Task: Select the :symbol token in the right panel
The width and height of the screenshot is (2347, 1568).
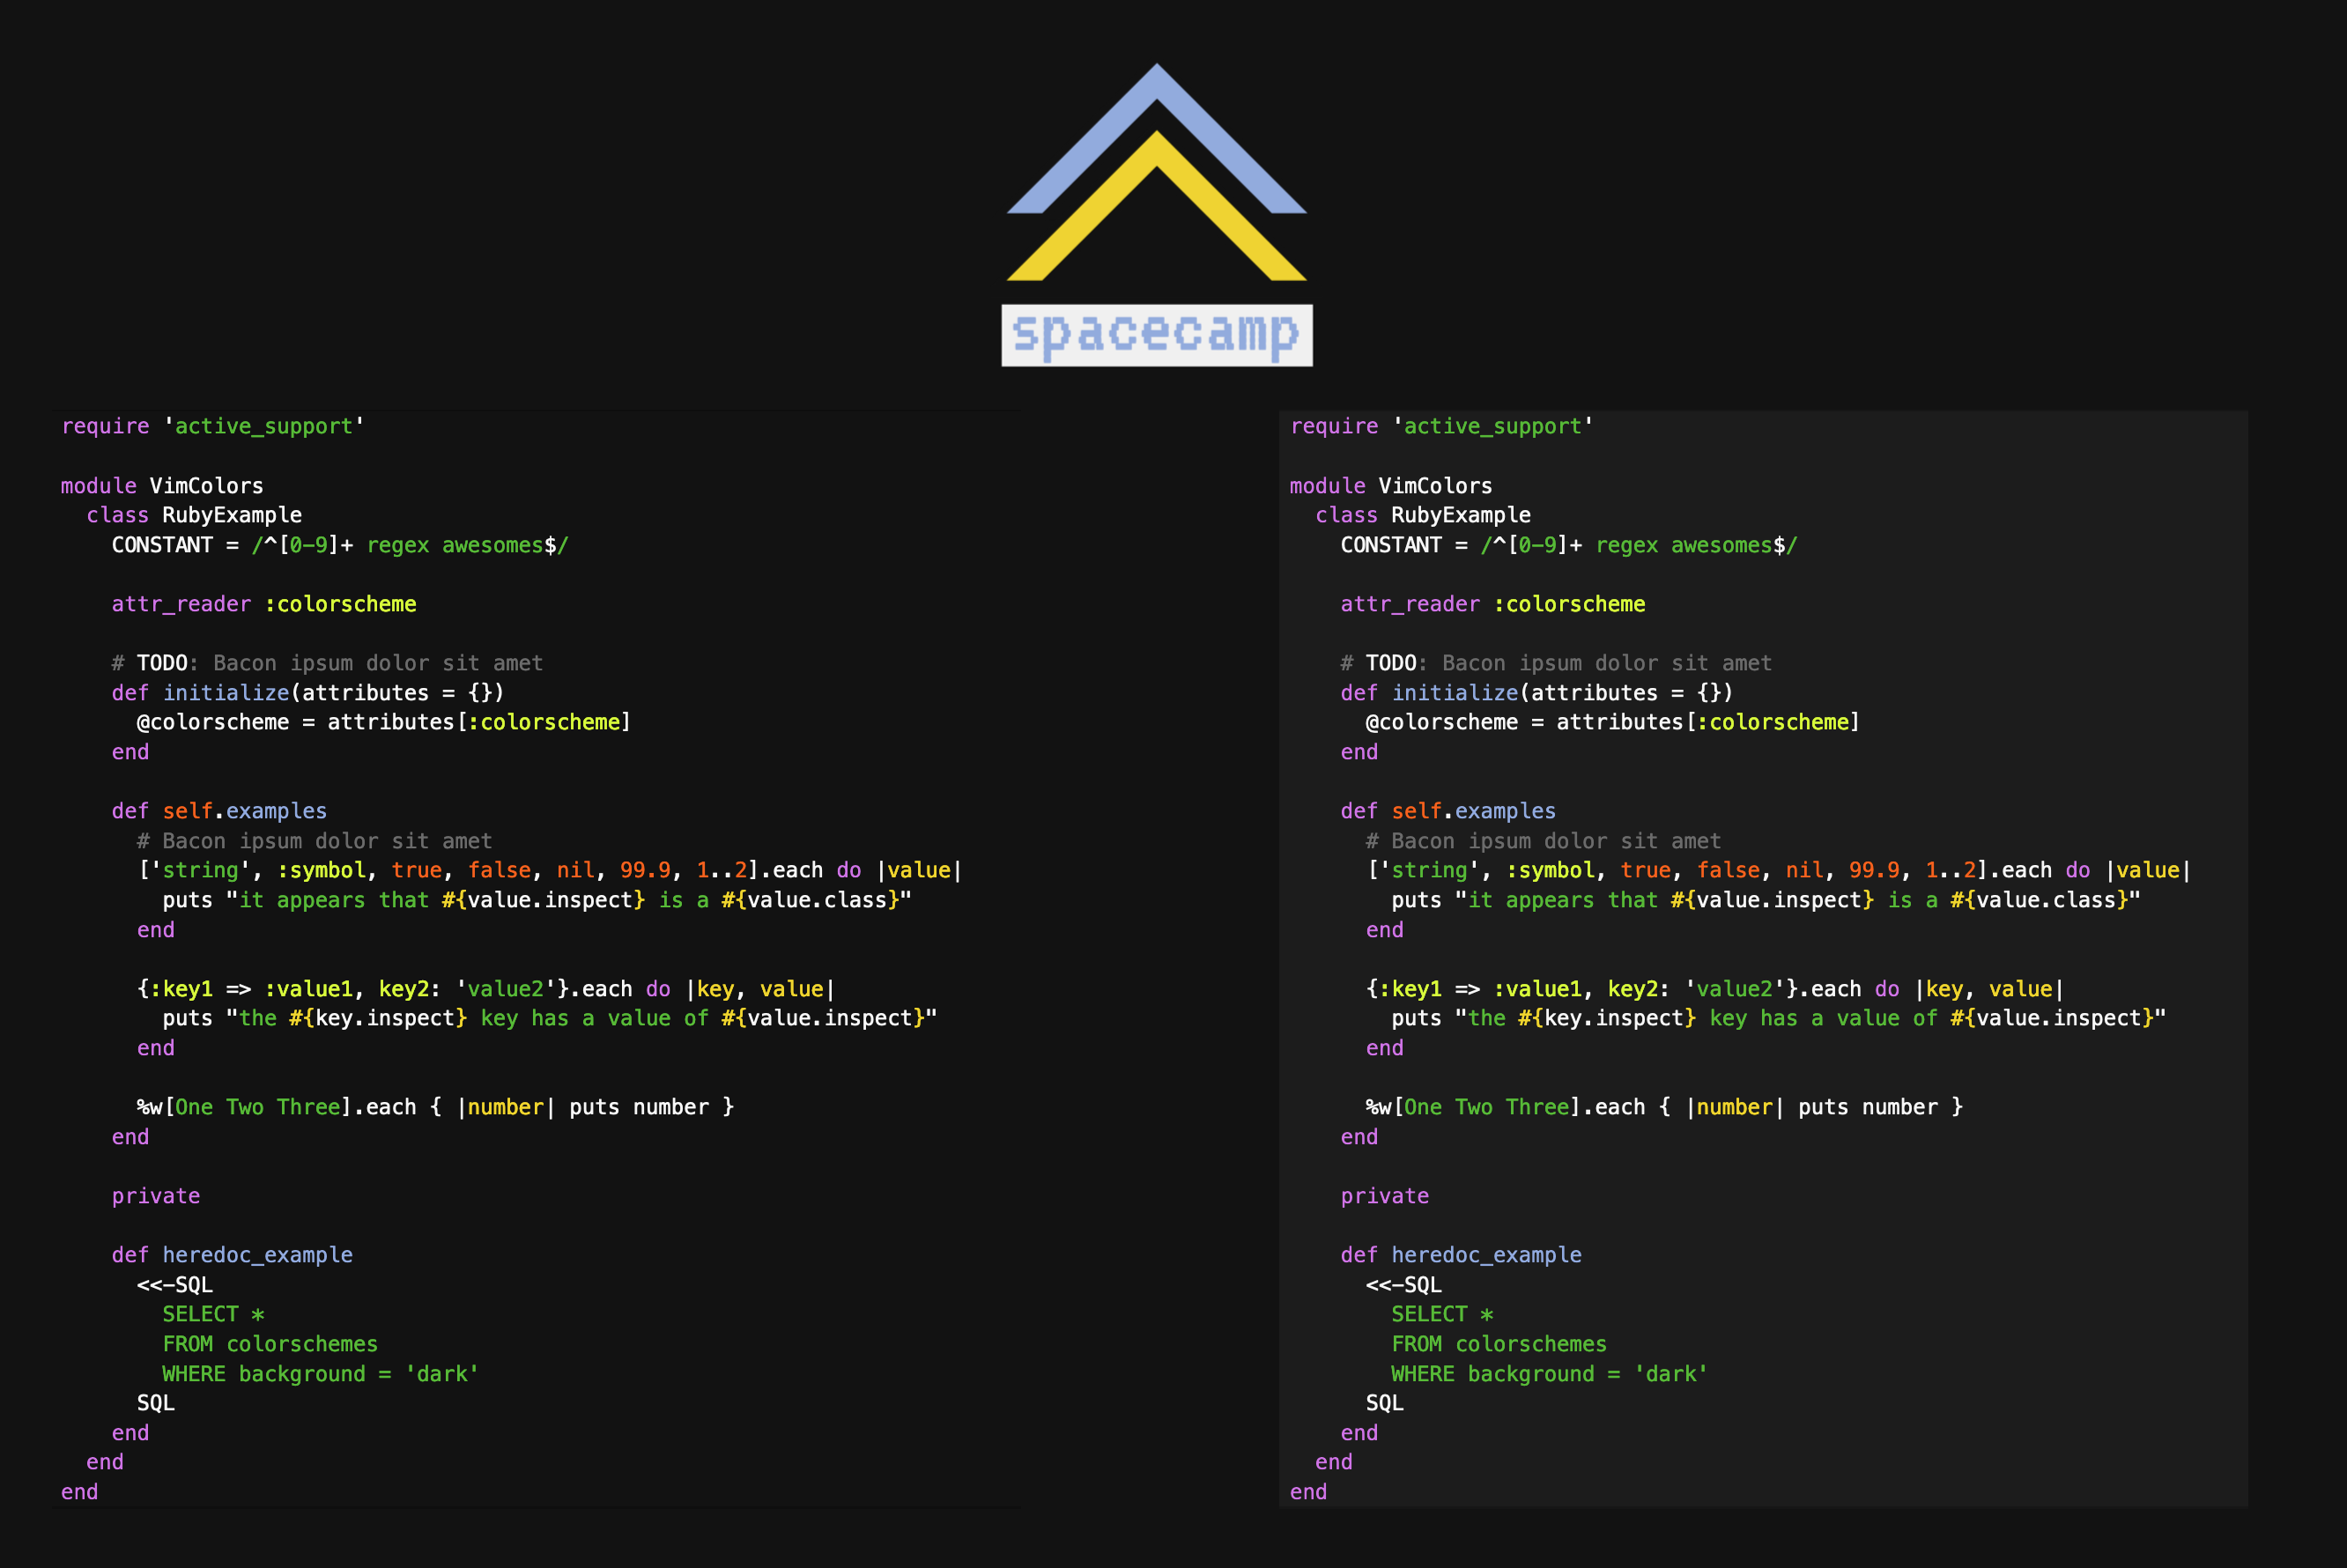Action: (x=1549, y=870)
